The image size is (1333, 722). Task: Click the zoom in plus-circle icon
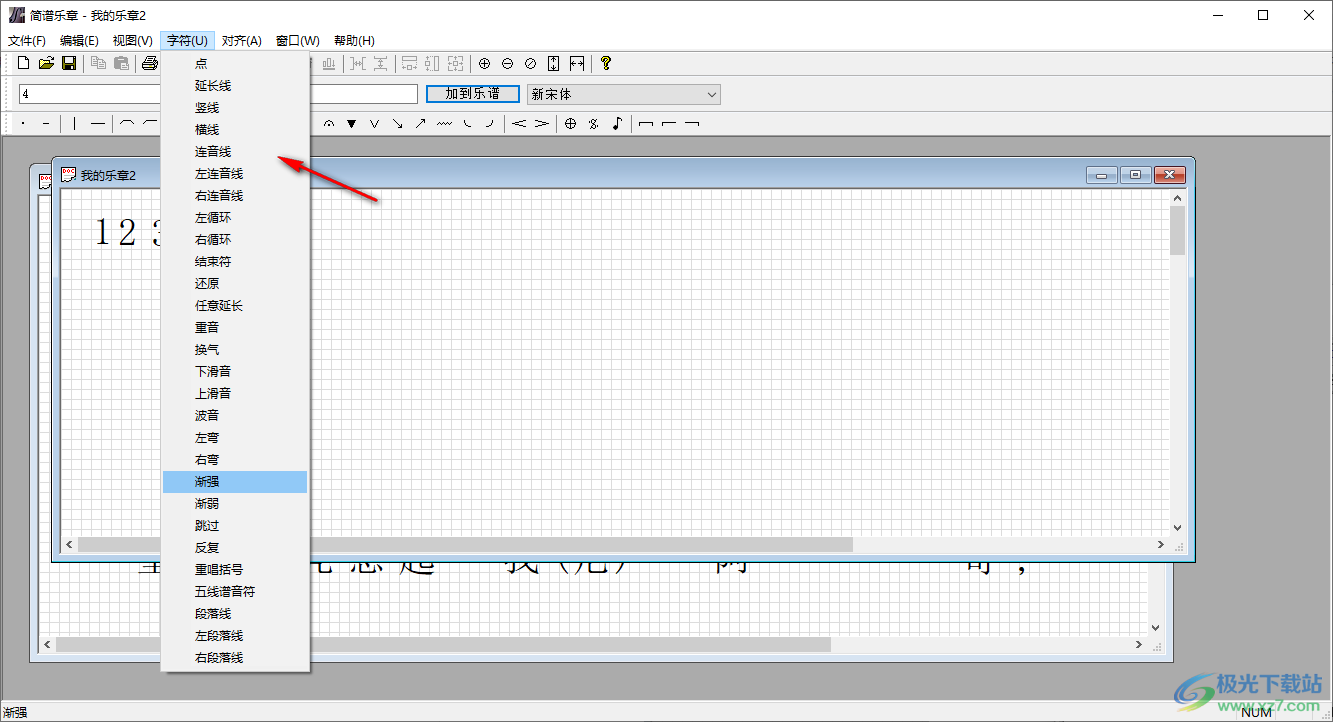point(485,64)
